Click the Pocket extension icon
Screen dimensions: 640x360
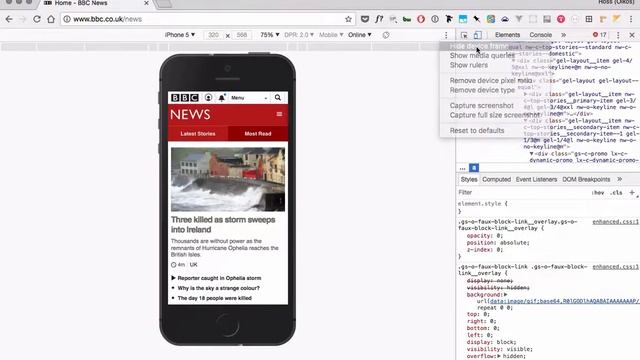pos(365,19)
